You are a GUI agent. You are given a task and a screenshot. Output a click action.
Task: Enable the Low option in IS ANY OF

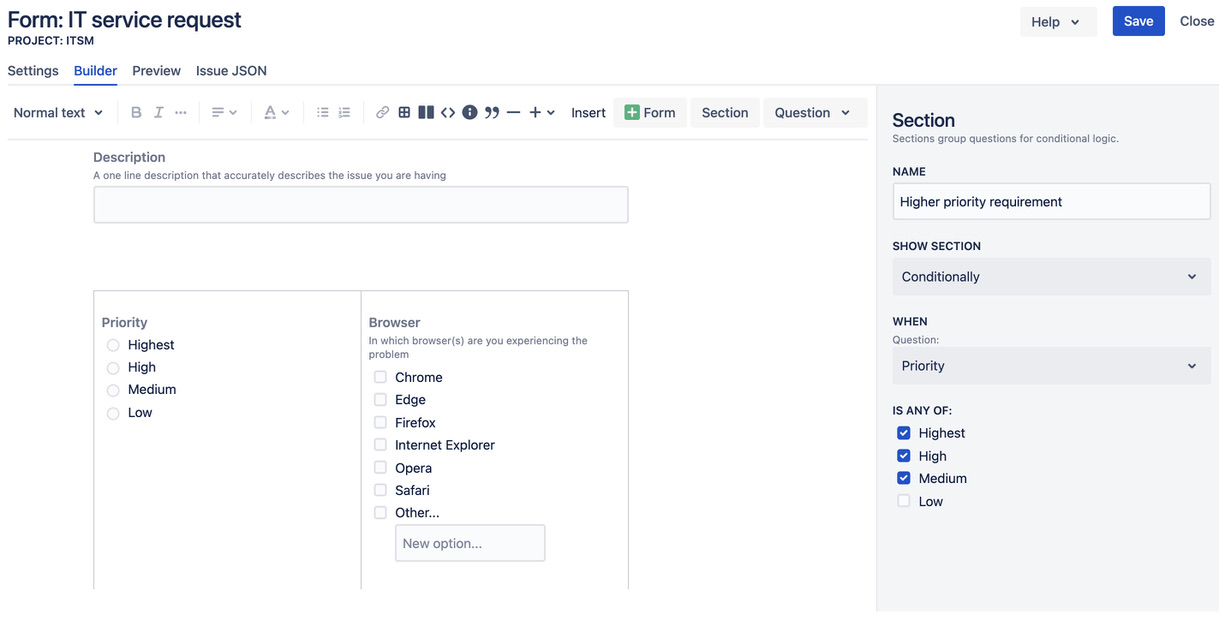[904, 501]
